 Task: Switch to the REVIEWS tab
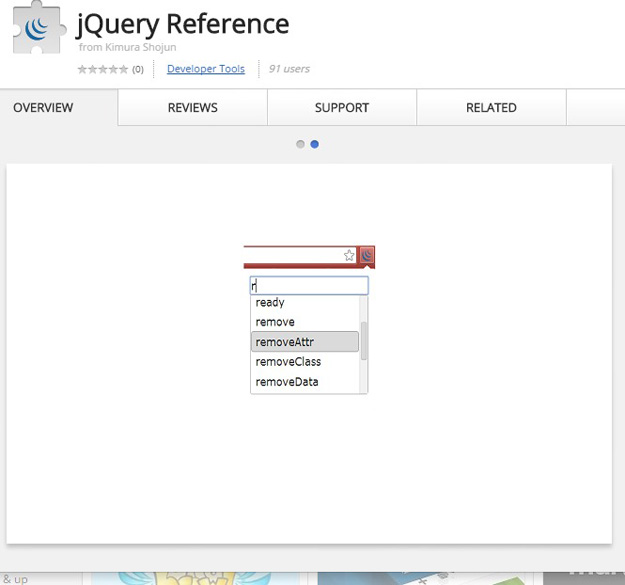point(193,108)
